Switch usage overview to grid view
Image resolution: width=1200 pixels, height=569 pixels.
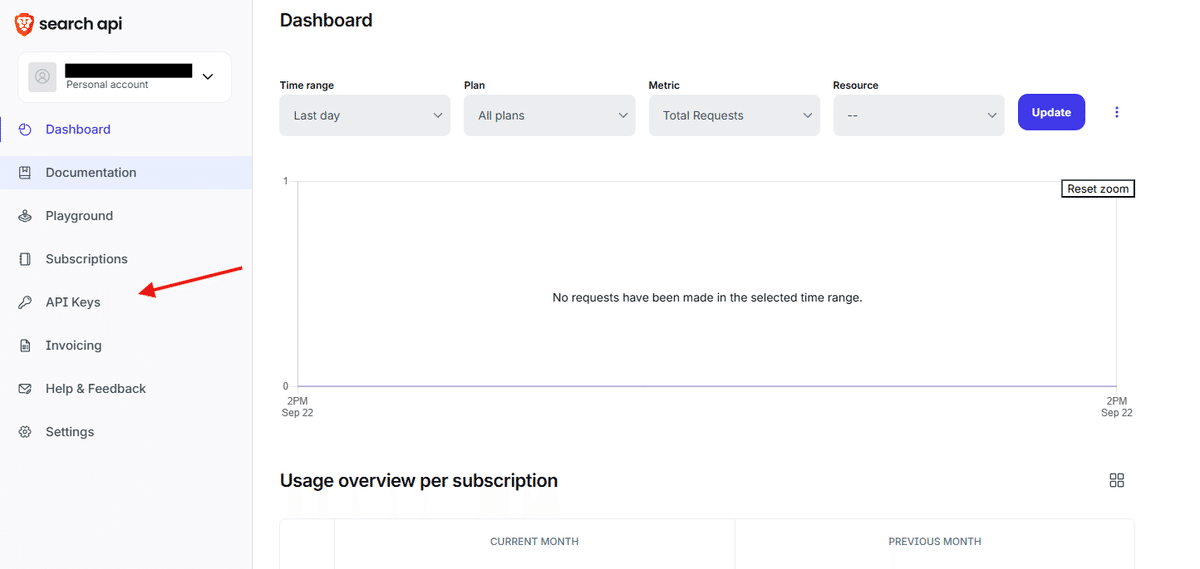click(1117, 481)
